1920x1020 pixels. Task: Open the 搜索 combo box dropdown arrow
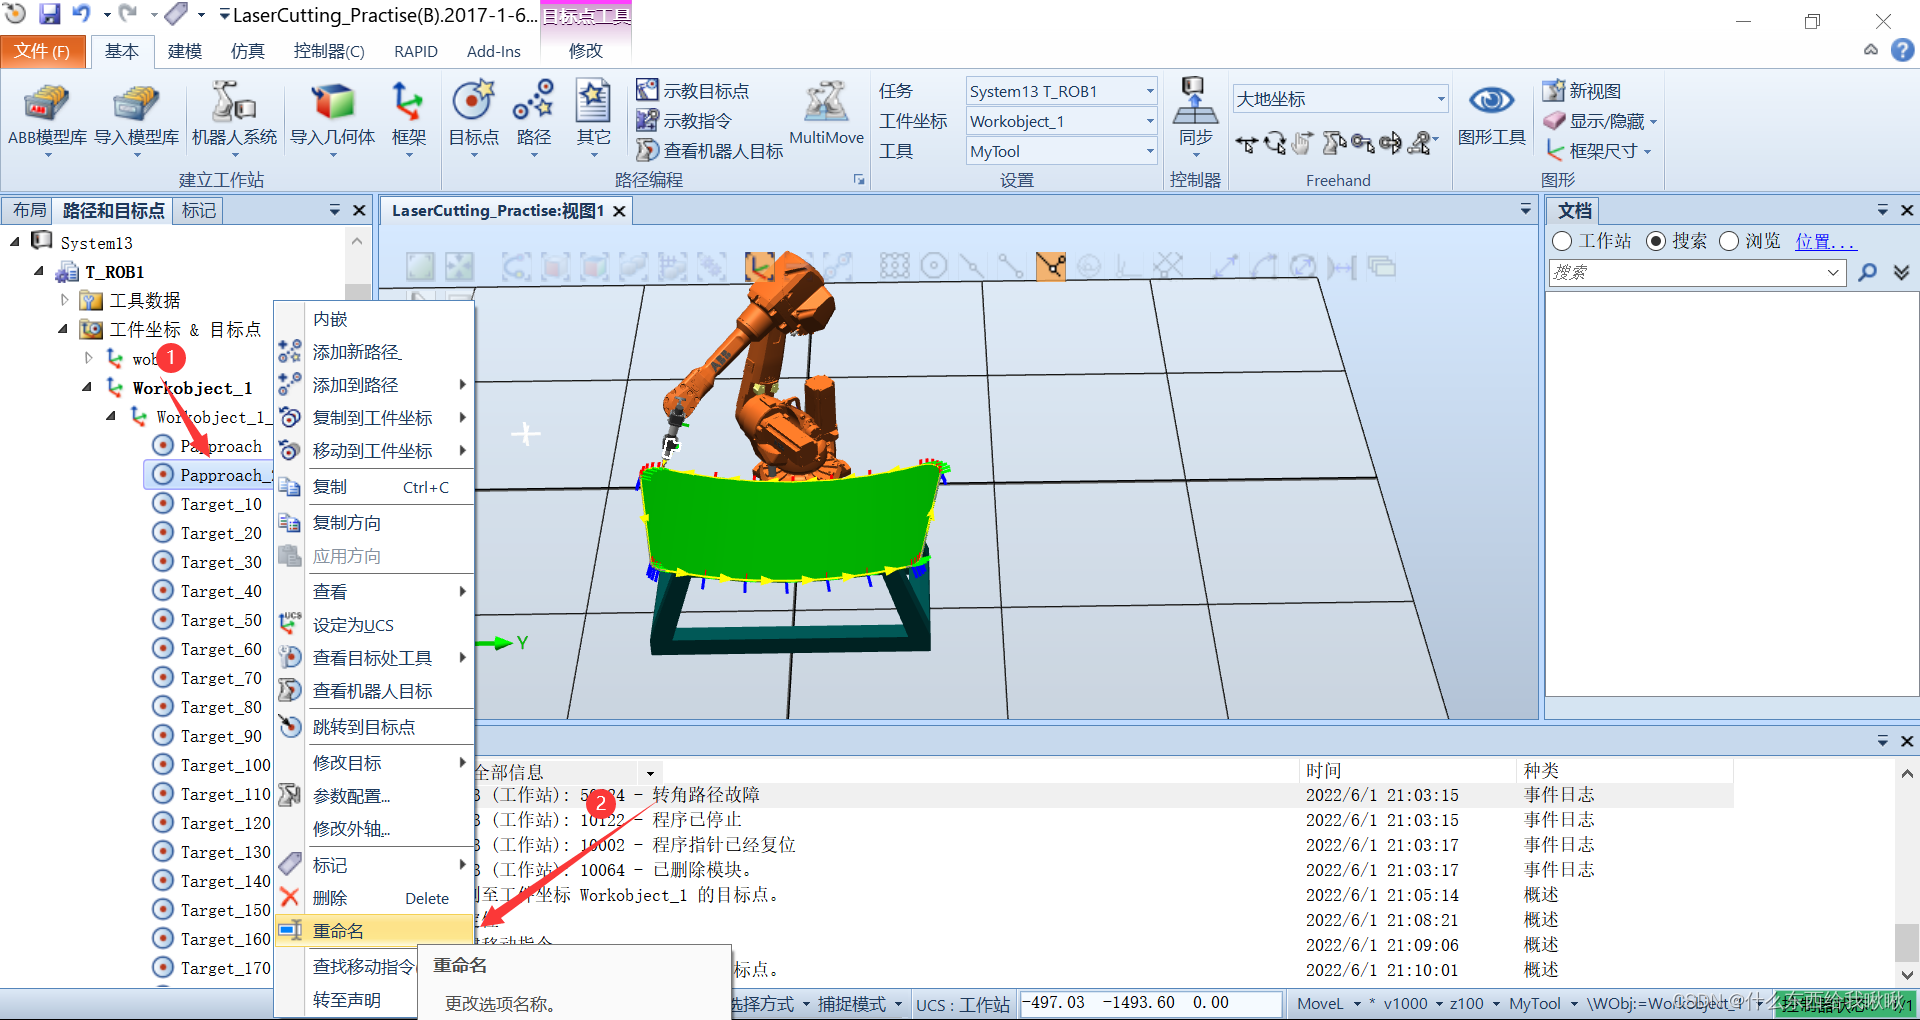pyautogui.click(x=1833, y=272)
